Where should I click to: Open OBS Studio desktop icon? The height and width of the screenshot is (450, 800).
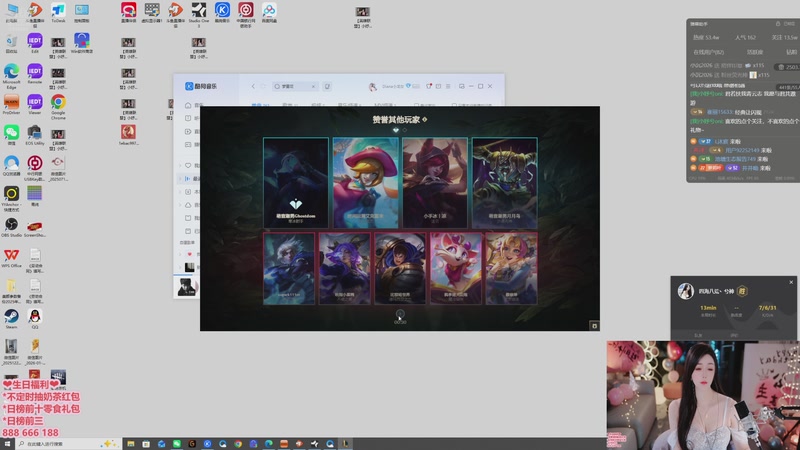[x=11, y=227]
